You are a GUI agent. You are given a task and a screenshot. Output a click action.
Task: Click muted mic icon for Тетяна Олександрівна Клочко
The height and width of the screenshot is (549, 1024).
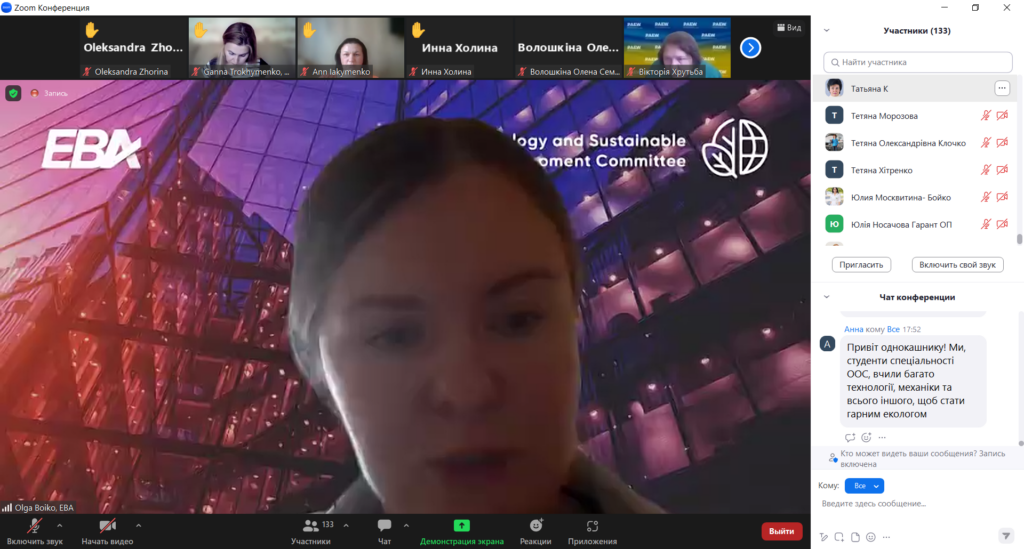(985, 142)
